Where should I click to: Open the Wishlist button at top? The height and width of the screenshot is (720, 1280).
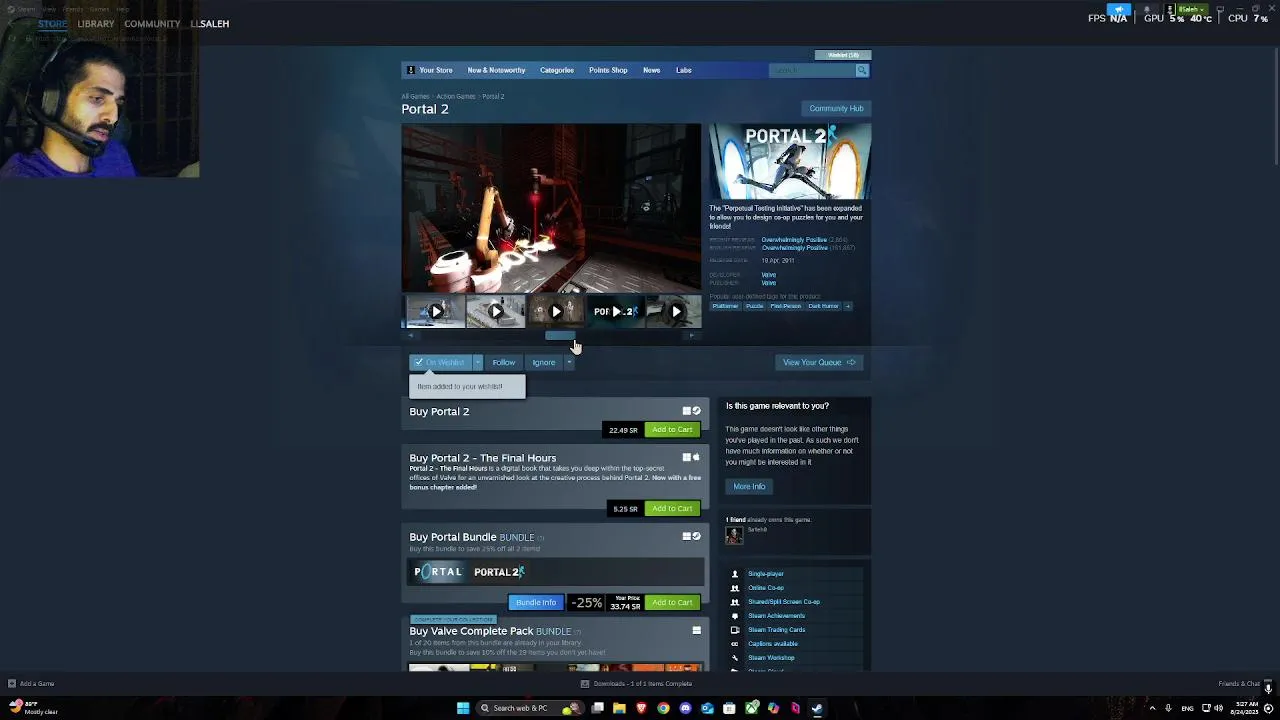(843, 55)
